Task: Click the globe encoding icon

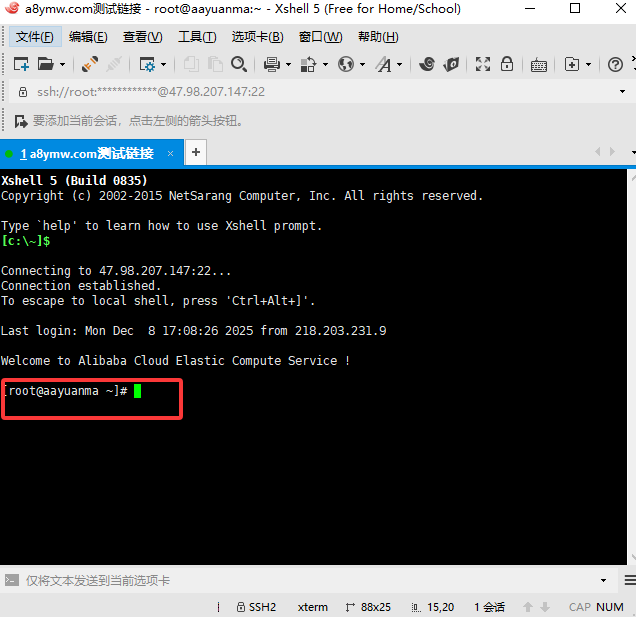Action: (346, 64)
